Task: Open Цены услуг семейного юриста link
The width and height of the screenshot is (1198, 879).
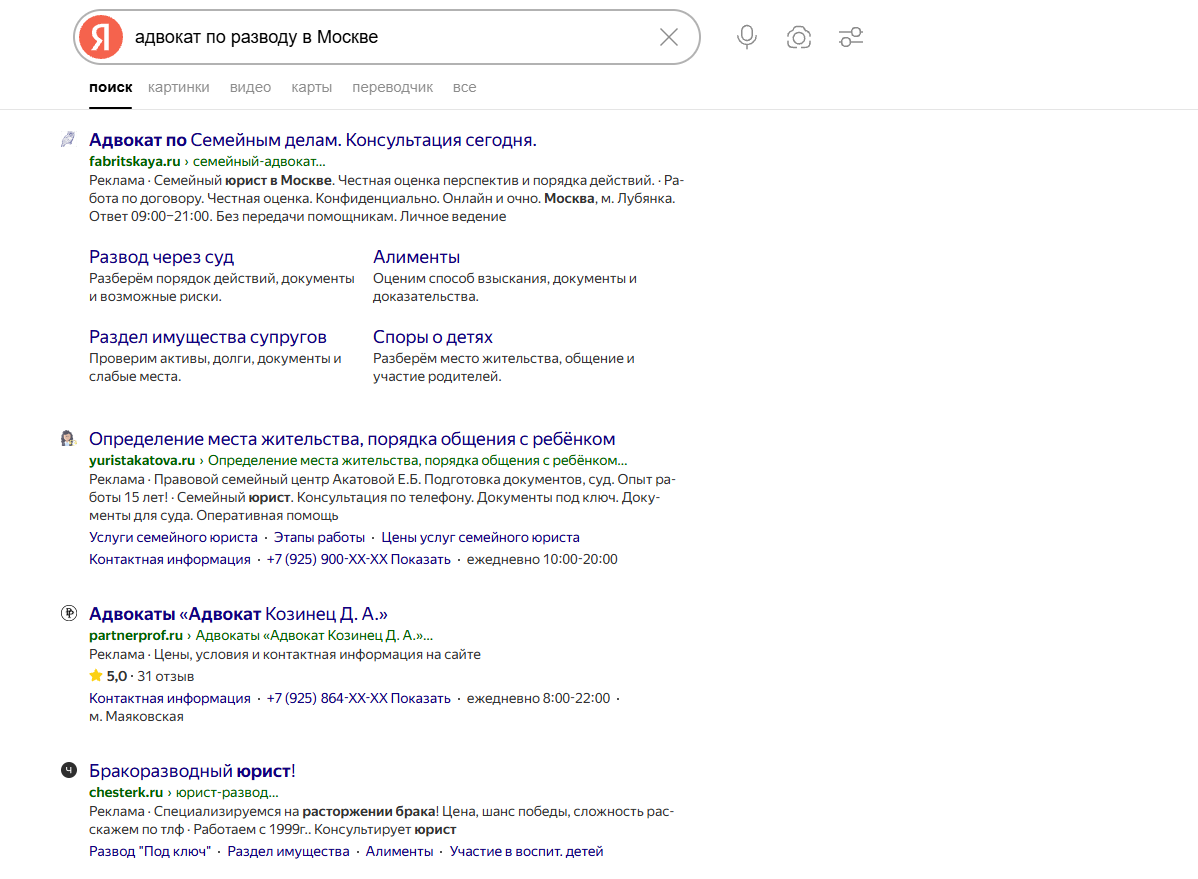Action: (x=481, y=537)
